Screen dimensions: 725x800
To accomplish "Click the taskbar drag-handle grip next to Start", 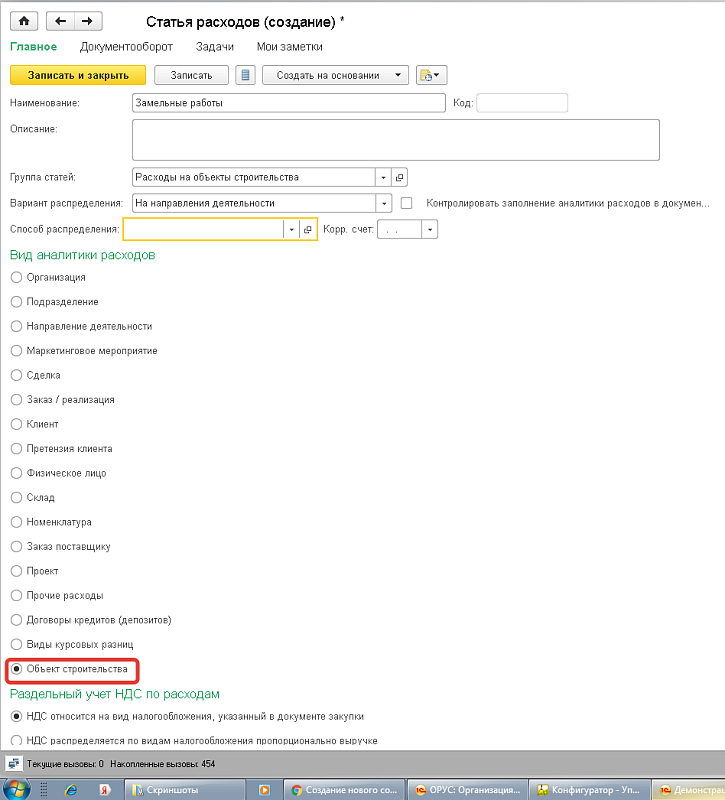I will tap(44, 790).
